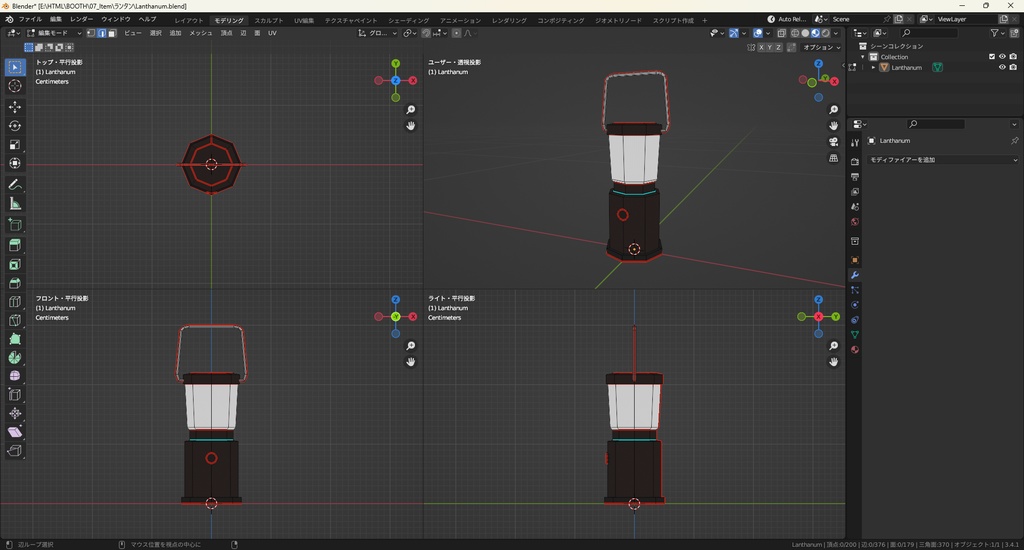Switch to the スカルプト workspace tab
Viewport: 1024px width, 550px height.
coord(268,20)
